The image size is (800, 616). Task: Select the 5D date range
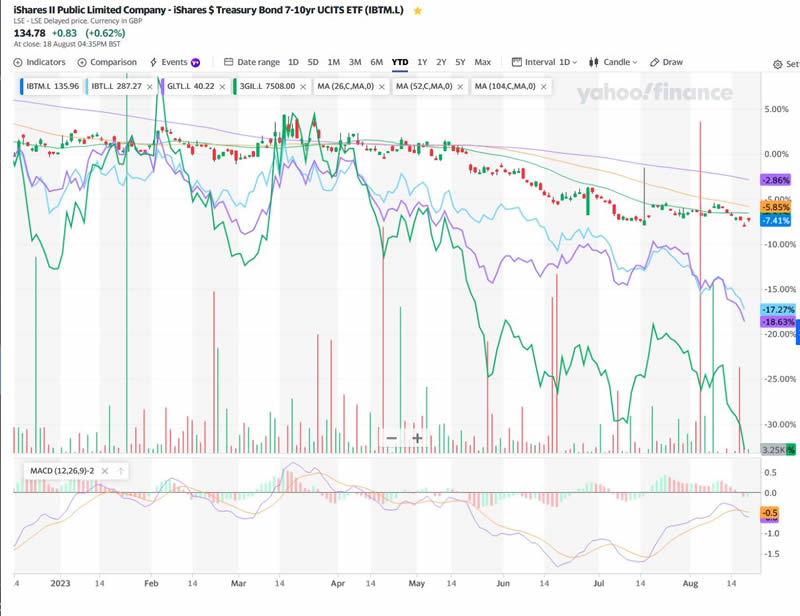(x=313, y=62)
